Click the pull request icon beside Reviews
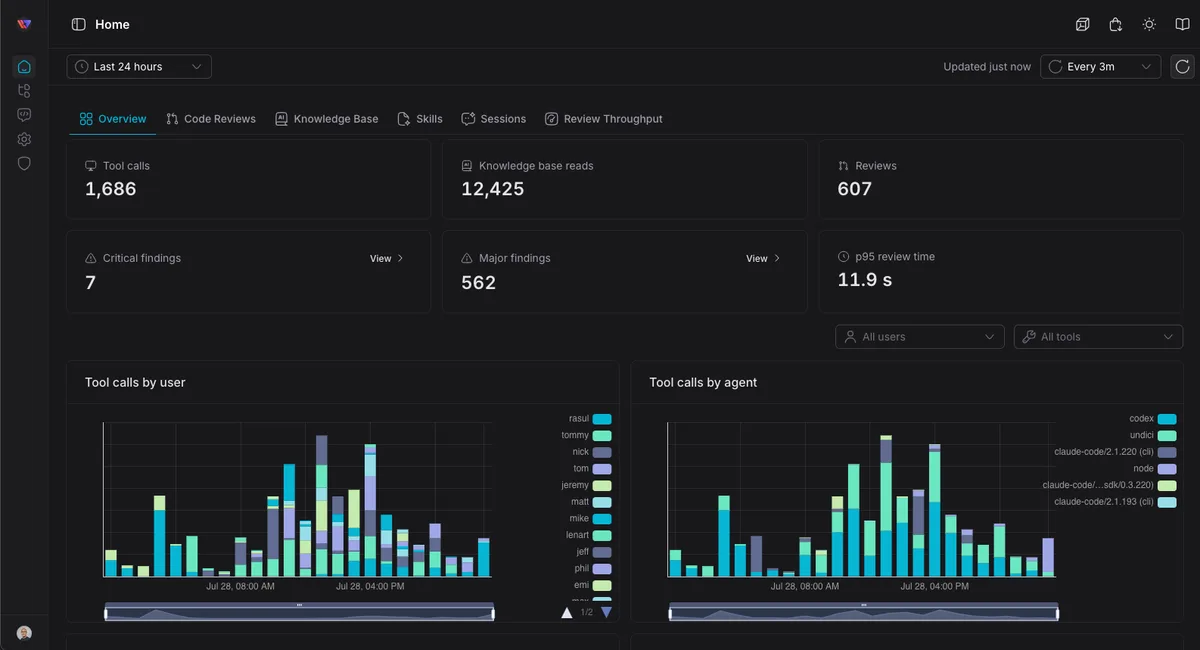Image resolution: width=1200 pixels, height=650 pixels. coord(844,166)
